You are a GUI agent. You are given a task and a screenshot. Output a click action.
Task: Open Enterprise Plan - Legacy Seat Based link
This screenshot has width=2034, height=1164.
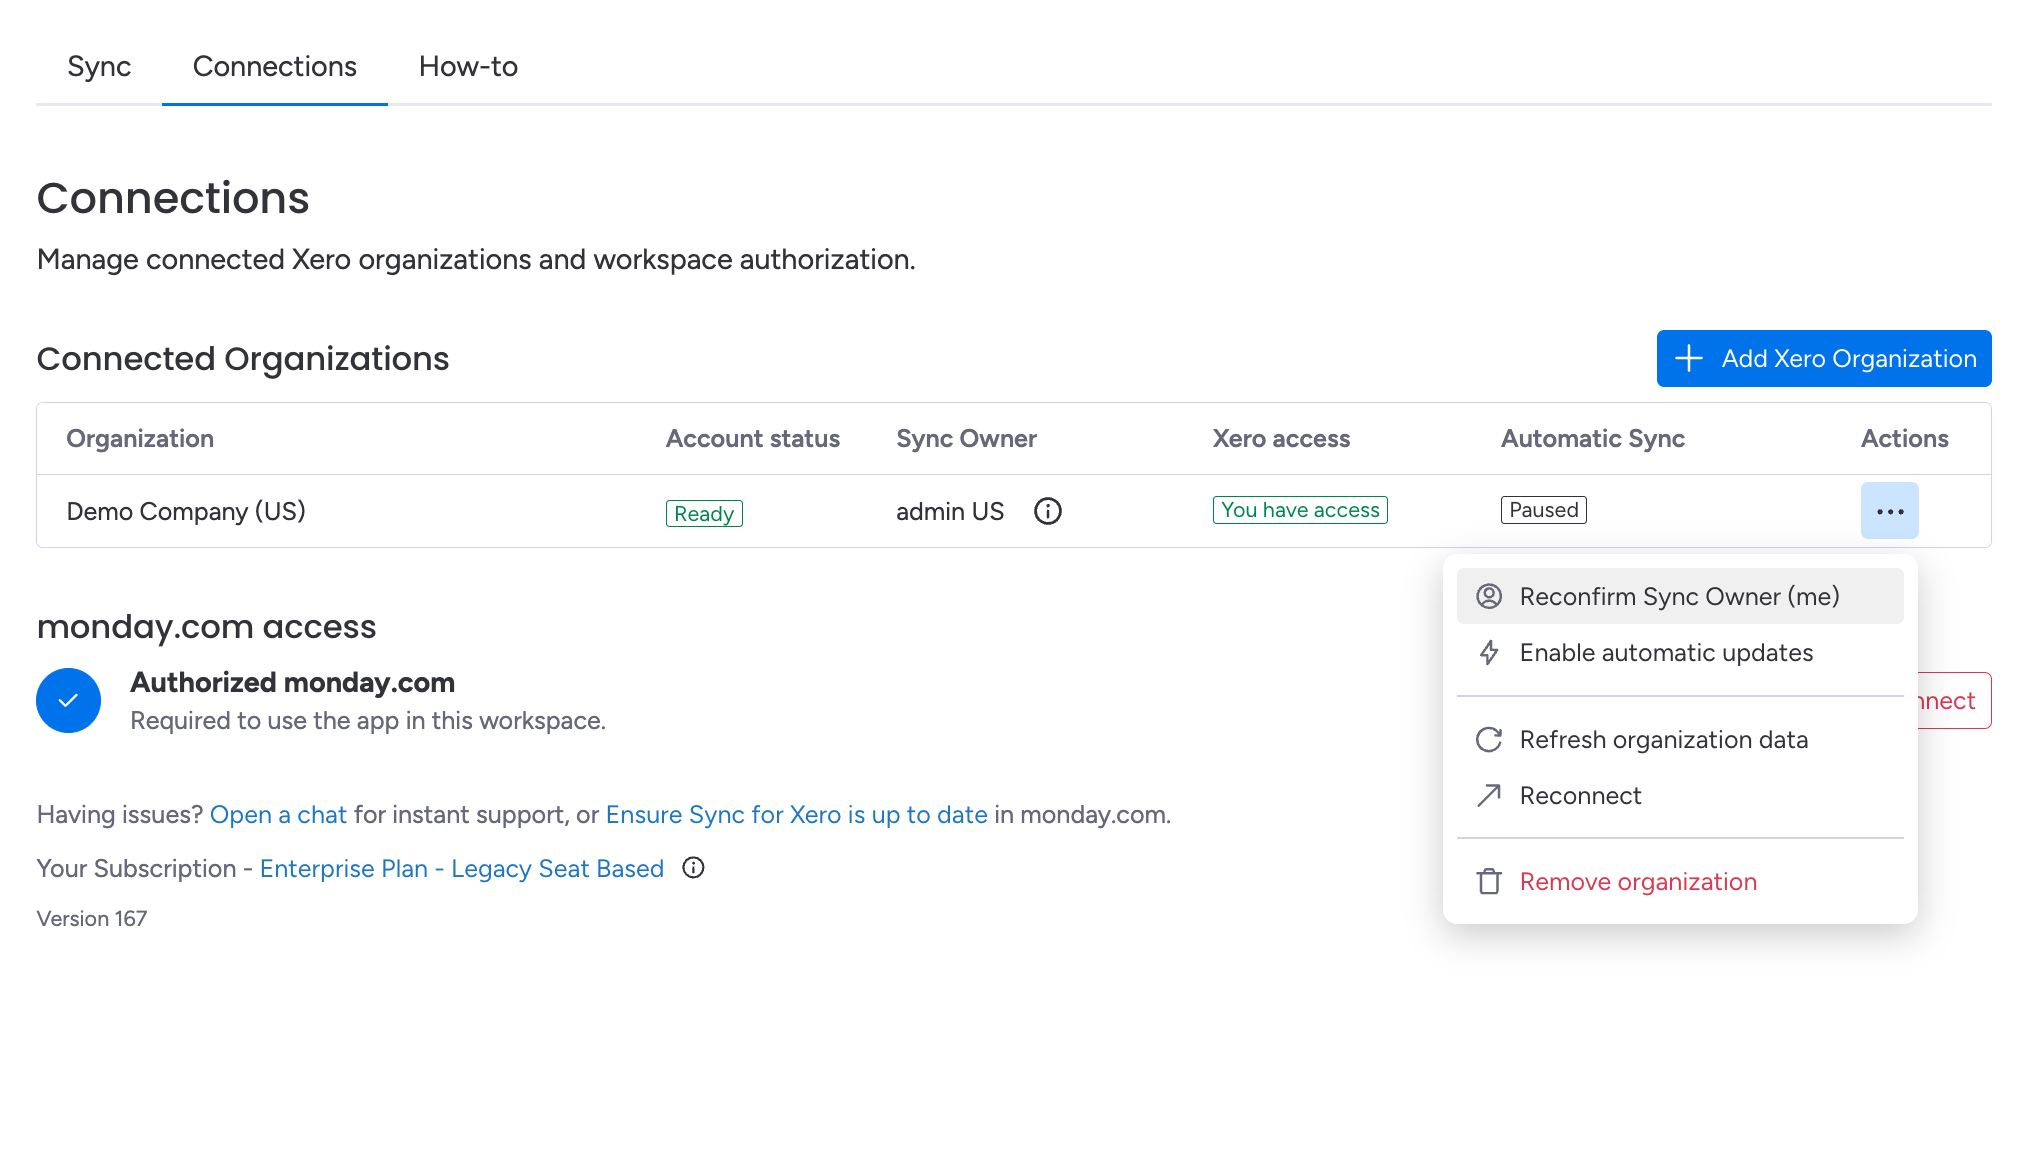click(462, 869)
